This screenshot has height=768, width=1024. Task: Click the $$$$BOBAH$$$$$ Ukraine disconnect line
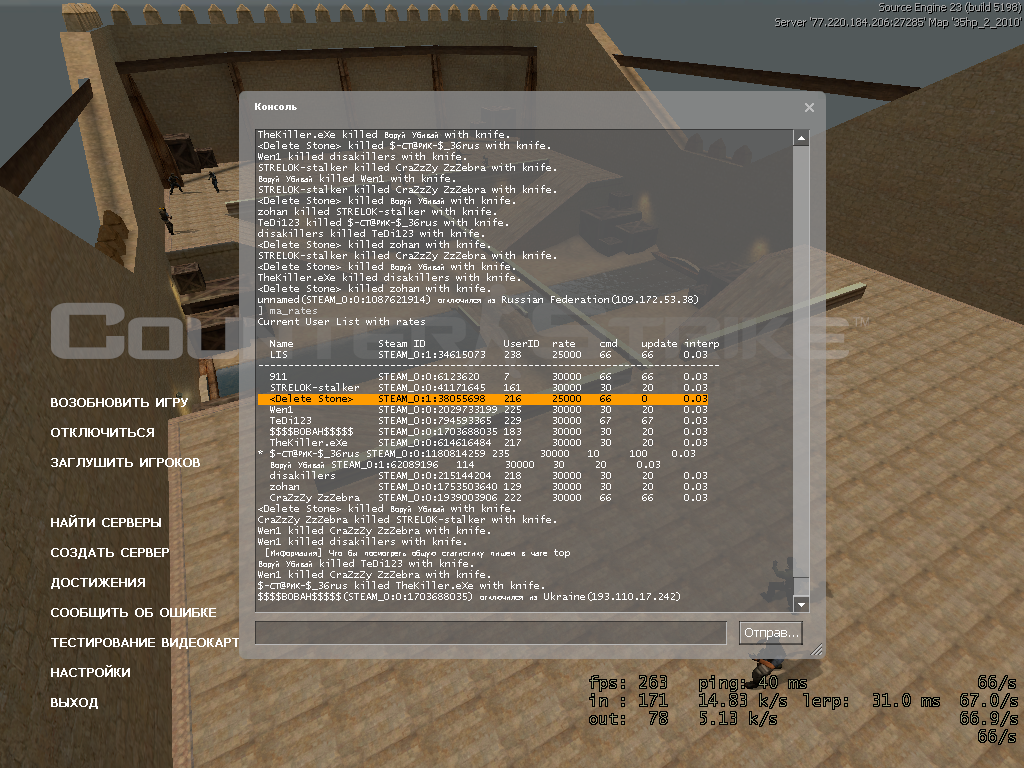tap(469, 597)
